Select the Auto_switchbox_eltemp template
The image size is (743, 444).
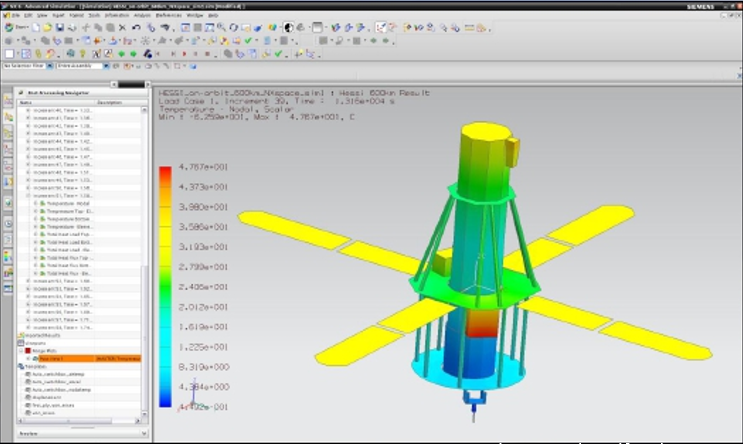(x=58, y=374)
